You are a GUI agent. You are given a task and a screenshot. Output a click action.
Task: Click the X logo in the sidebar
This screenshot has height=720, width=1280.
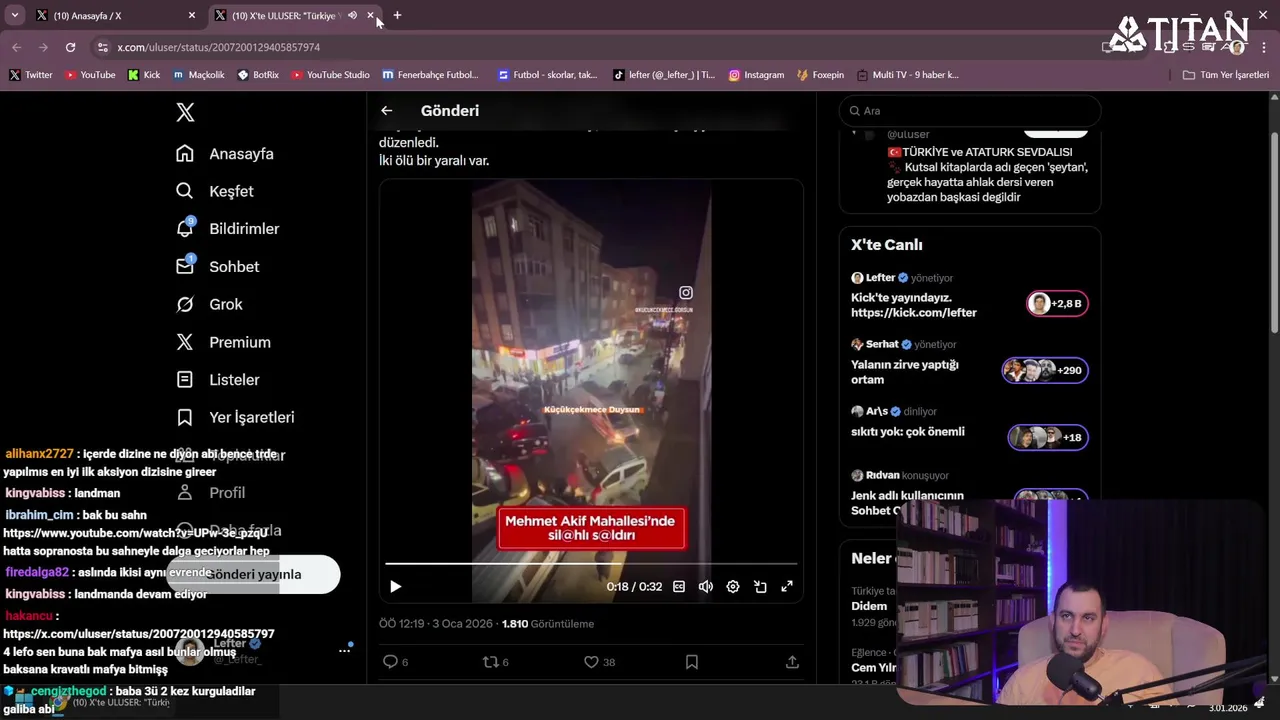185,113
